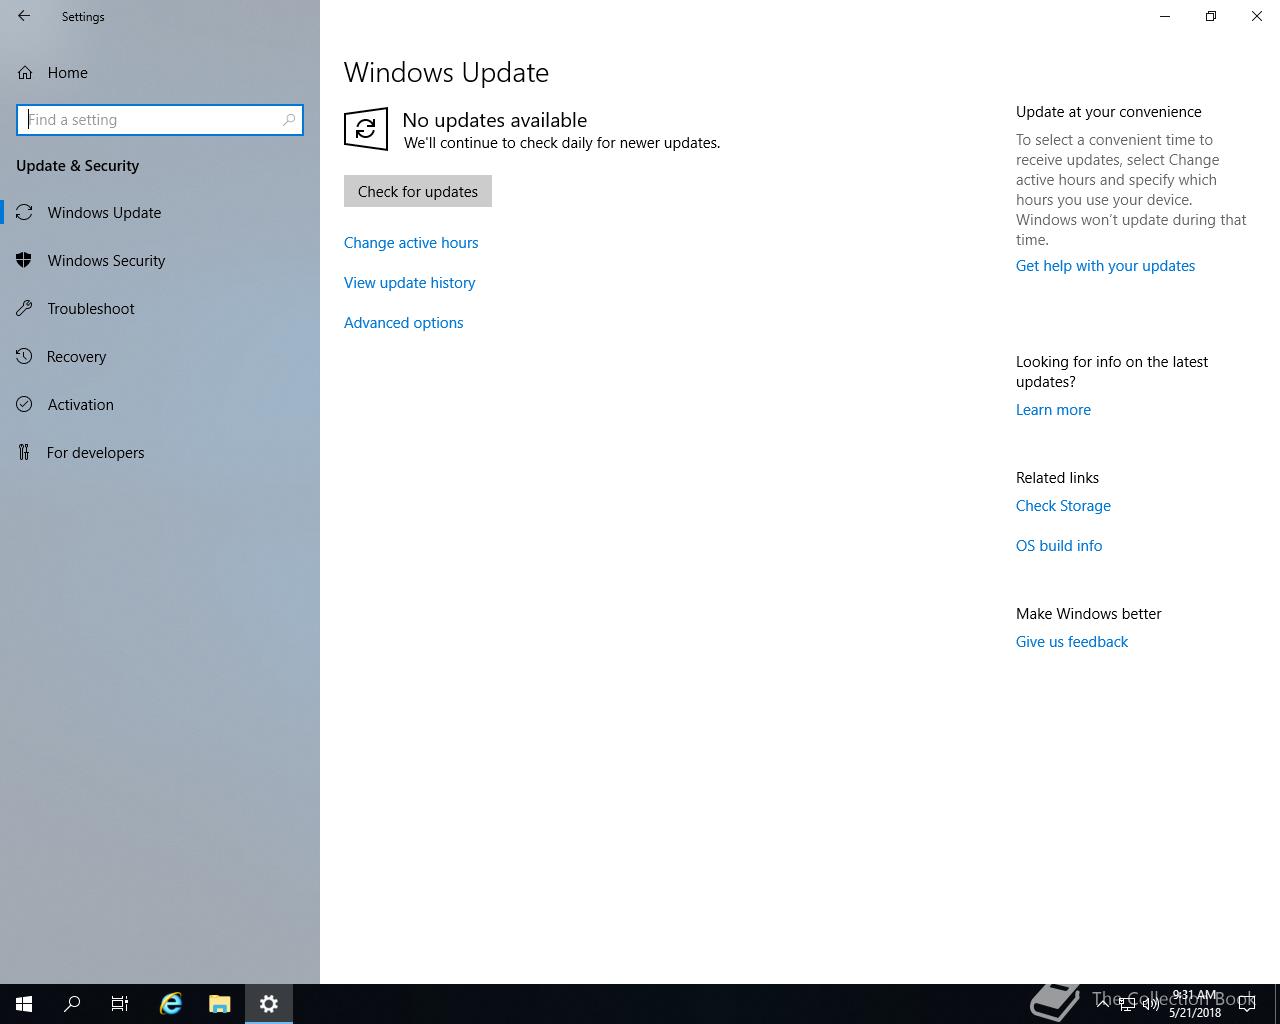Click the update refresh status icon
The width and height of the screenshot is (1280, 1024).
coord(366,129)
